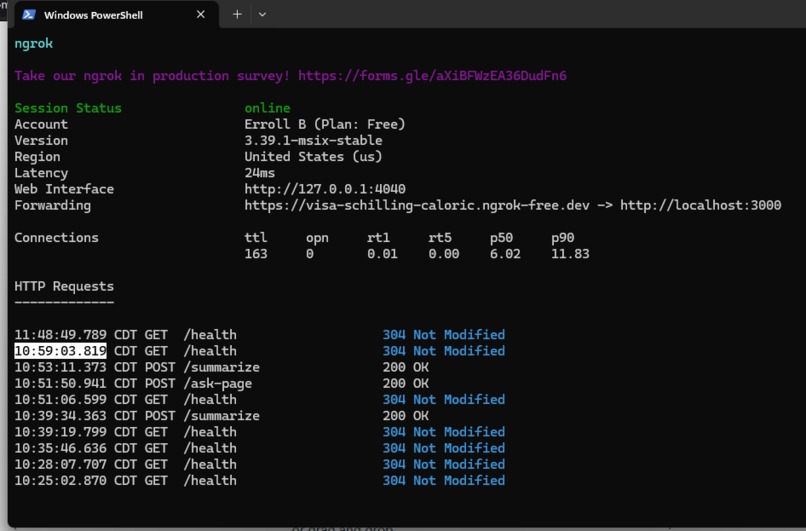Click the p90 value 11.83
Image resolution: width=806 pixels, height=531 pixels.
pyautogui.click(x=570, y=254)
